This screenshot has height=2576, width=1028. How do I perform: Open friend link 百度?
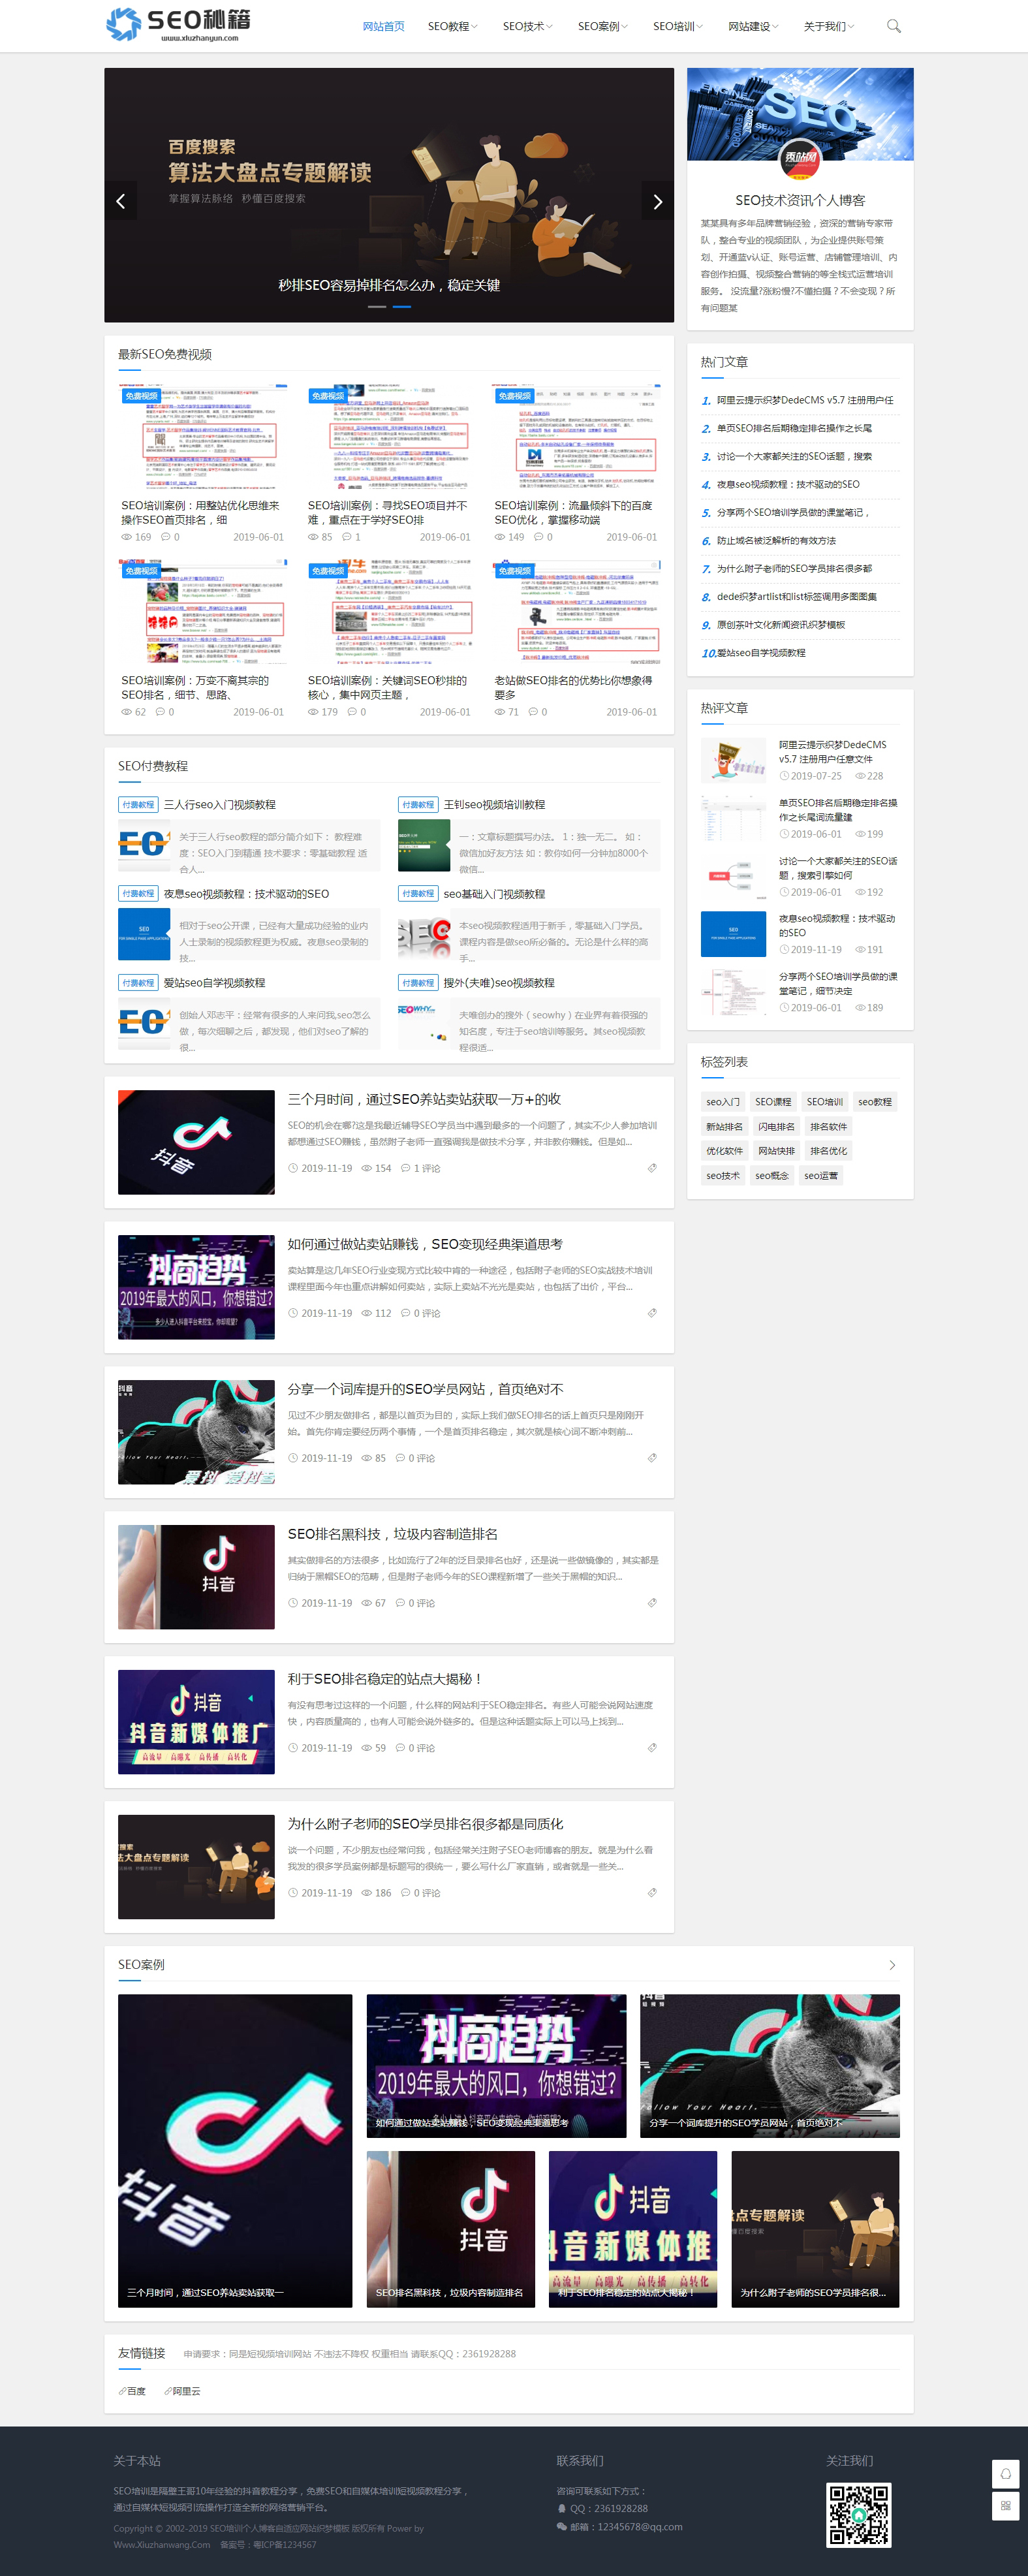pos(132,2391)
